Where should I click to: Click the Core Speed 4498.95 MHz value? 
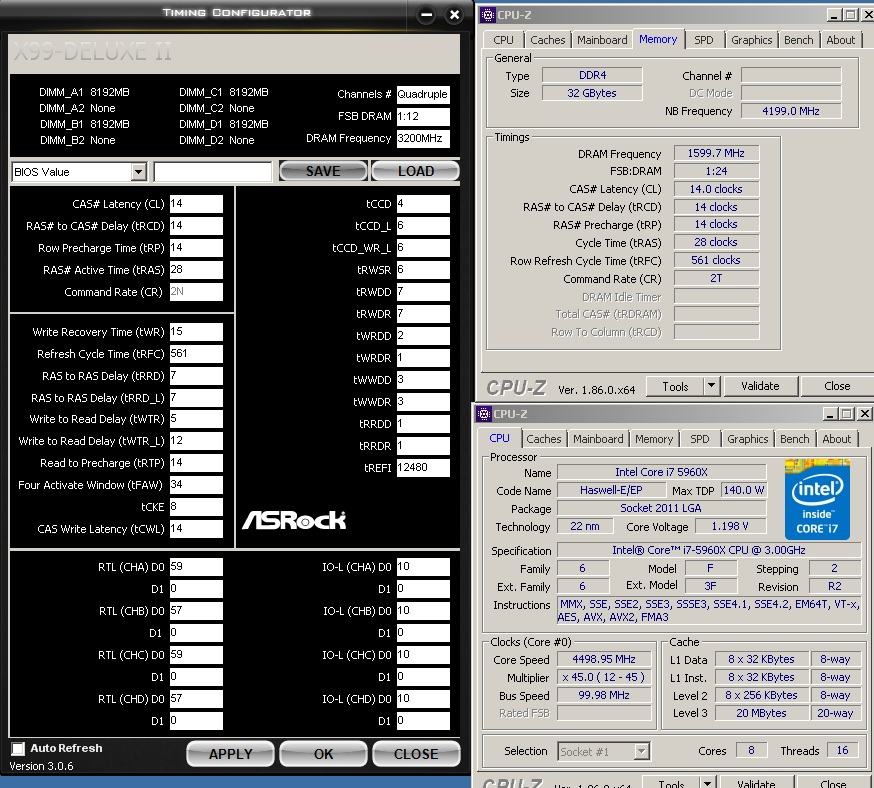pos(604,659)
